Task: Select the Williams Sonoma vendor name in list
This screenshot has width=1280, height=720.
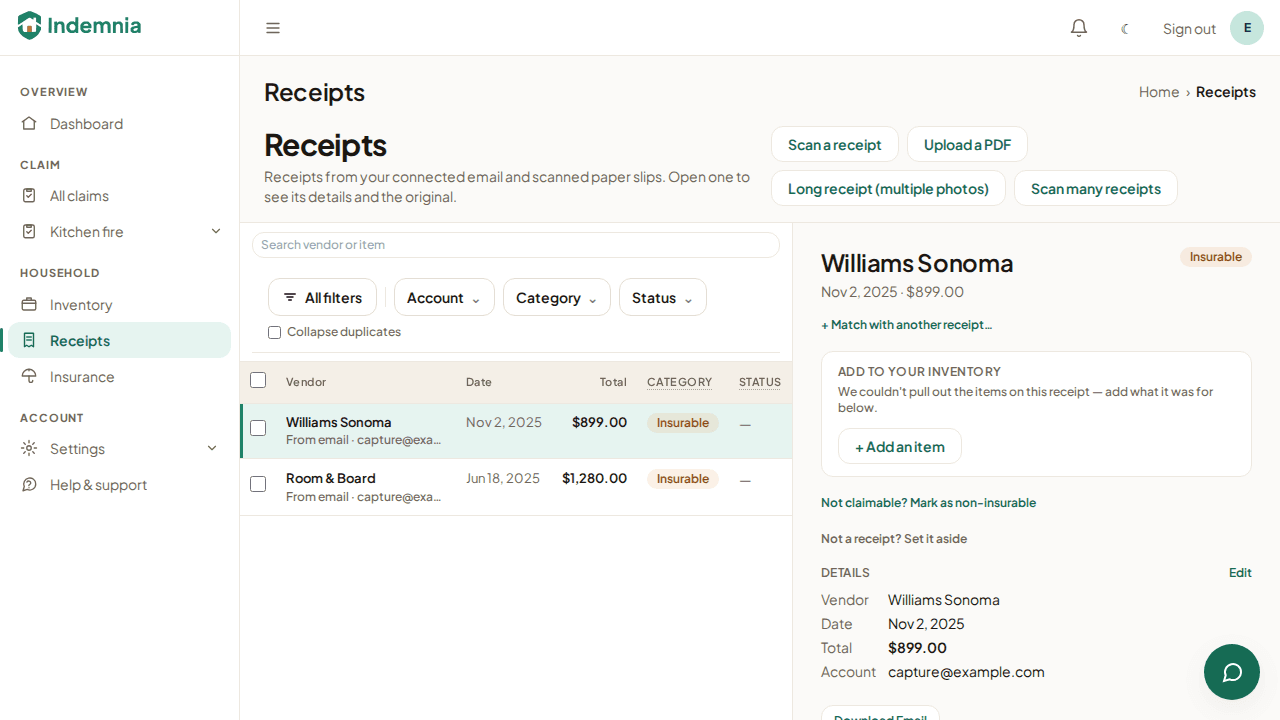Action: [x=339, y=422]
